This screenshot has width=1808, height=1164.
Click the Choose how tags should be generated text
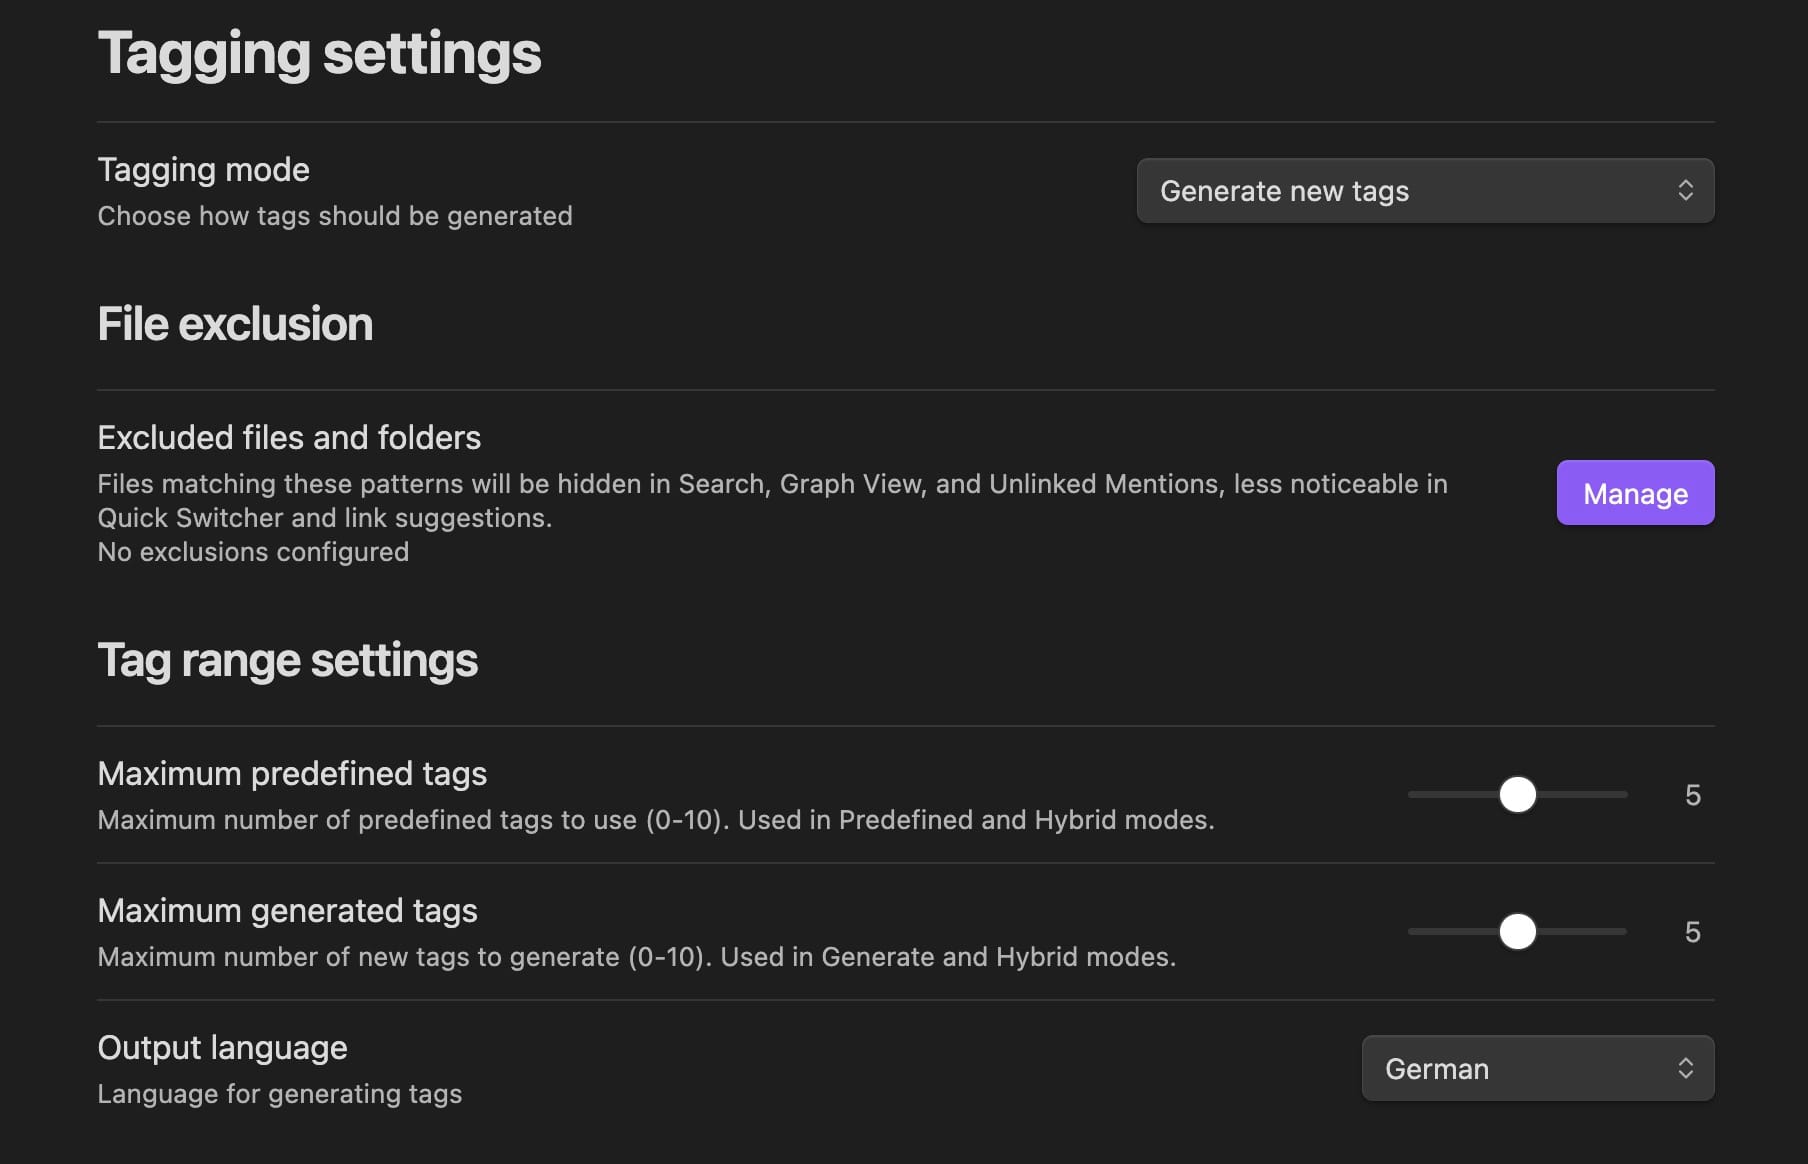(335, 216)
